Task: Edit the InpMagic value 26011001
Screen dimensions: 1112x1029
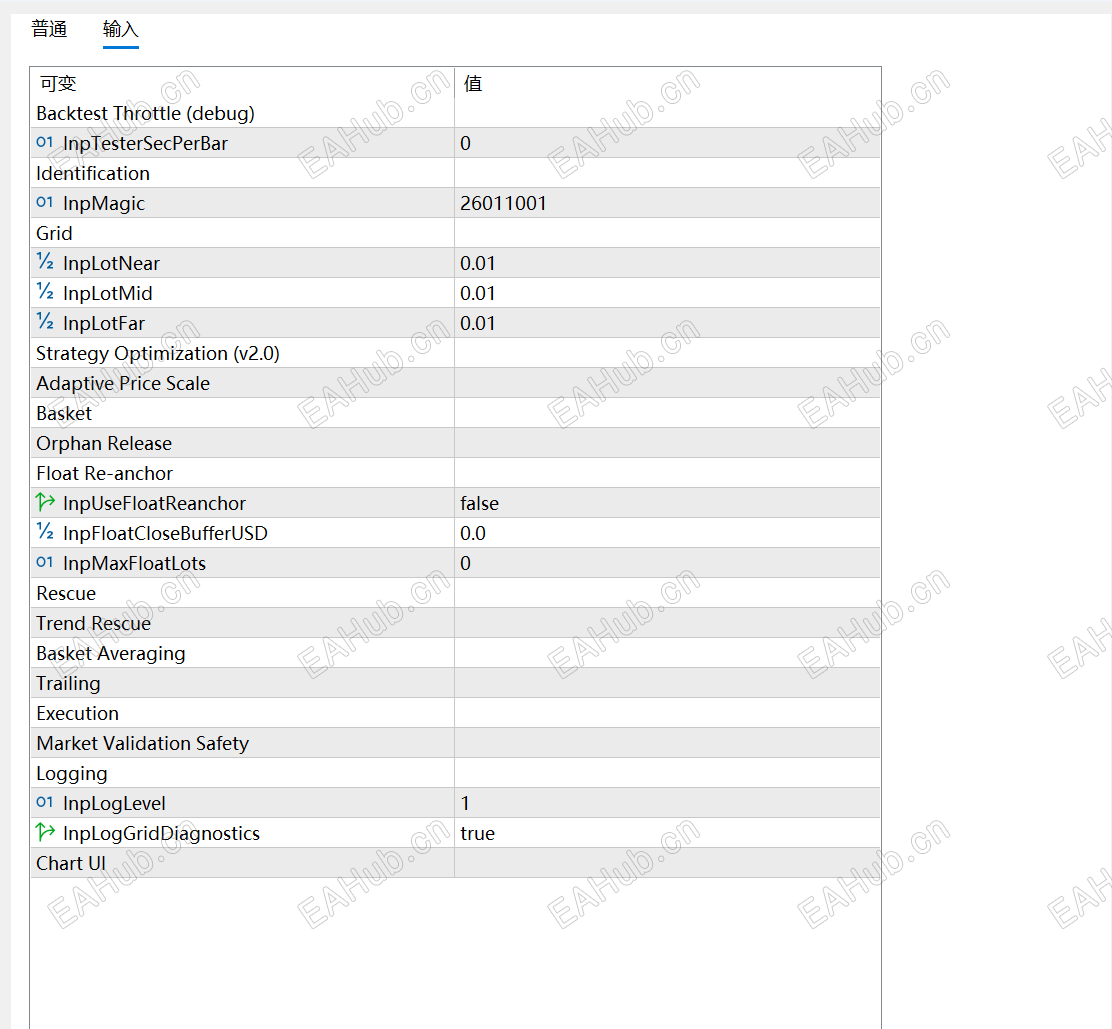Action: click(667, 203)
